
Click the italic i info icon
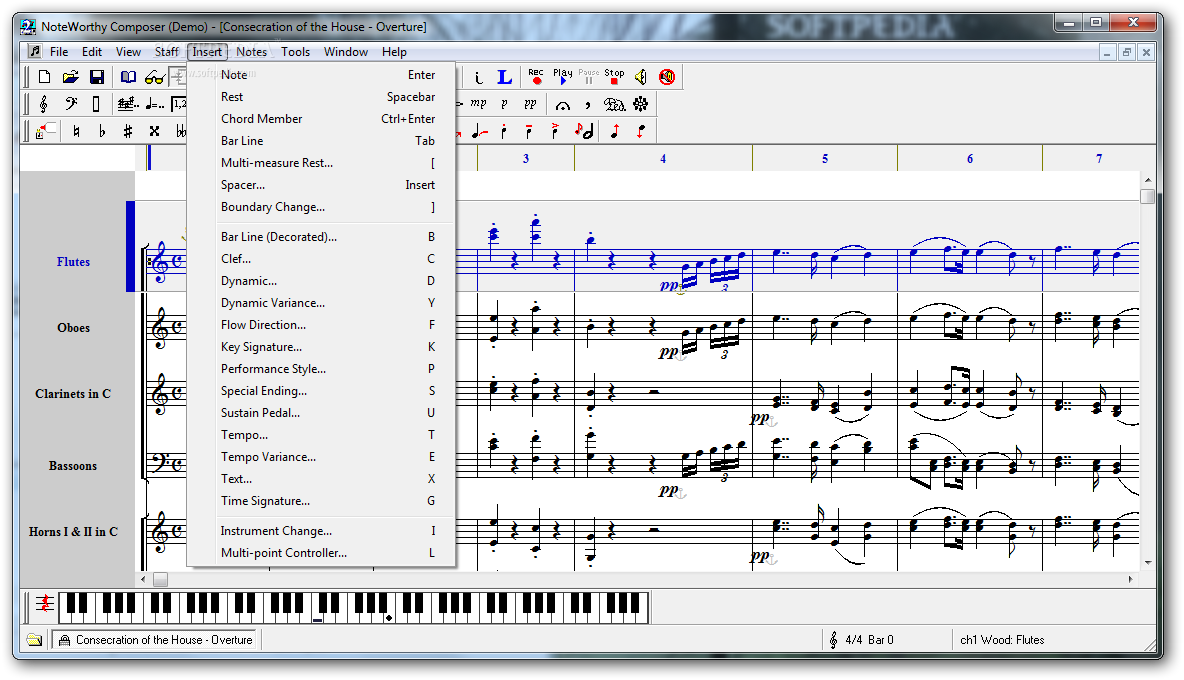[478, 77]
